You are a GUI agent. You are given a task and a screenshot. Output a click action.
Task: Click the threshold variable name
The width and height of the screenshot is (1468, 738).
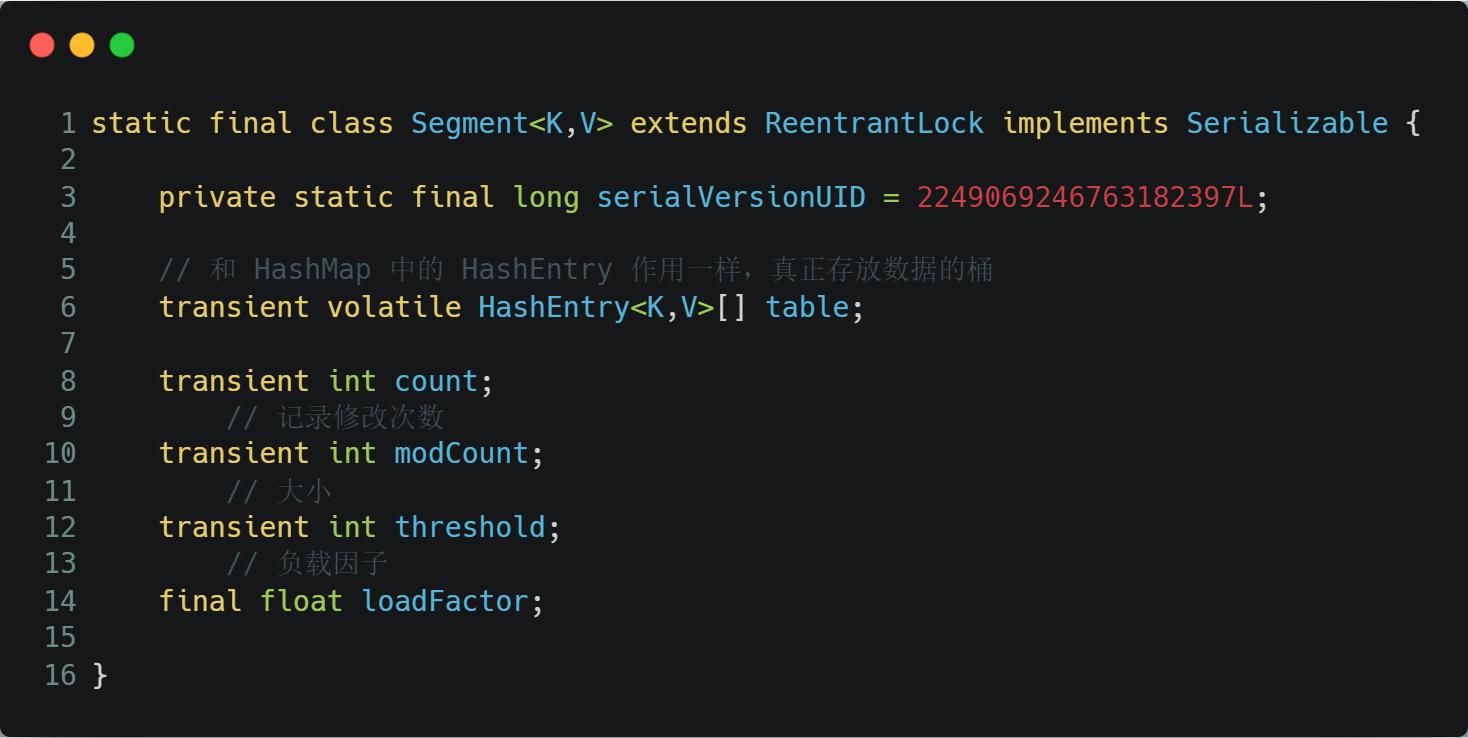pos(470,527)
